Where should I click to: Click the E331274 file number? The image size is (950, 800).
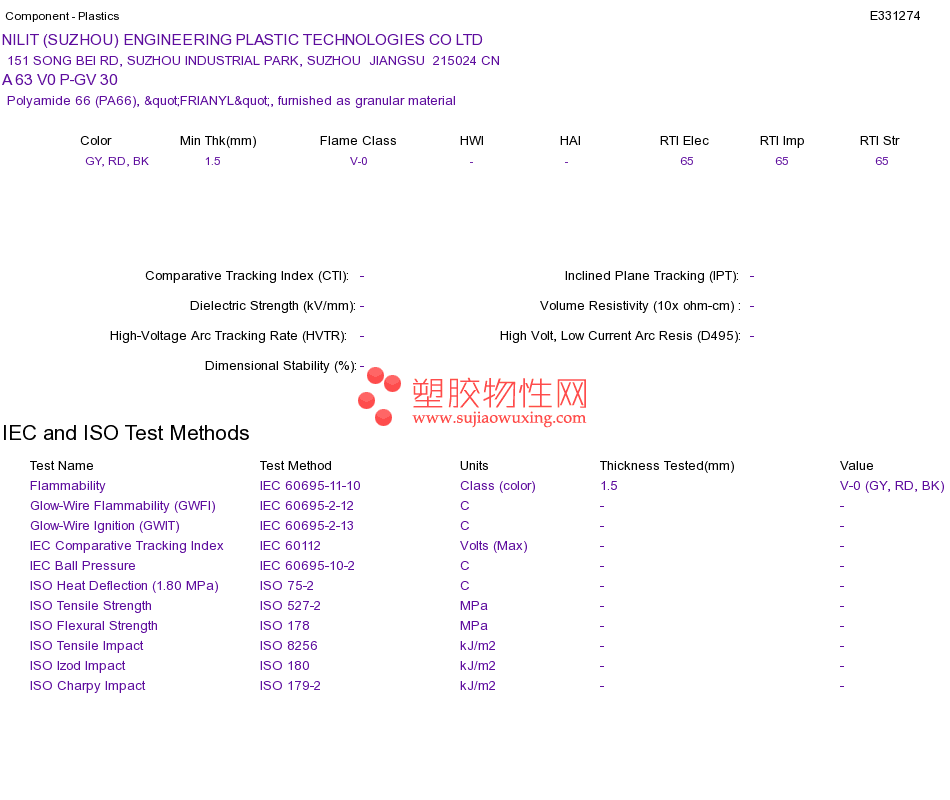pyautogui.click(x=895, y=16)
